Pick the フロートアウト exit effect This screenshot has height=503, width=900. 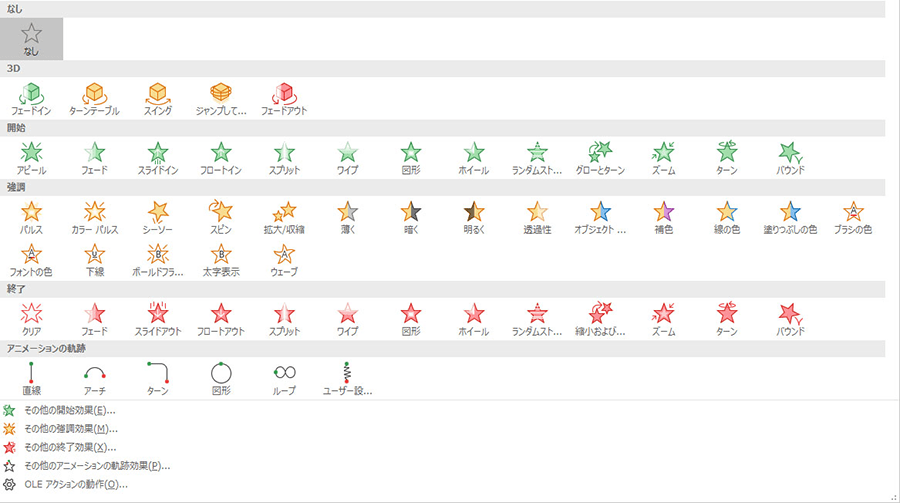coord(221,319)
